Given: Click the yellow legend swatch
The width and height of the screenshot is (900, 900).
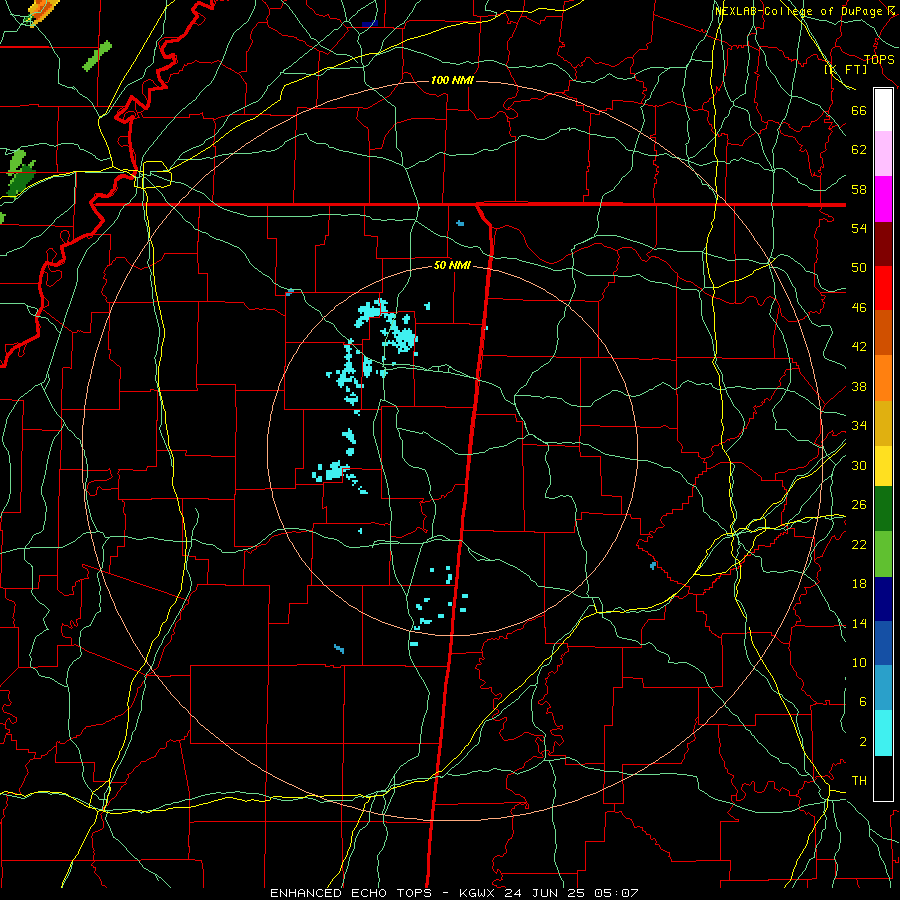Looking at the screenshot, I should pos(883,465).
